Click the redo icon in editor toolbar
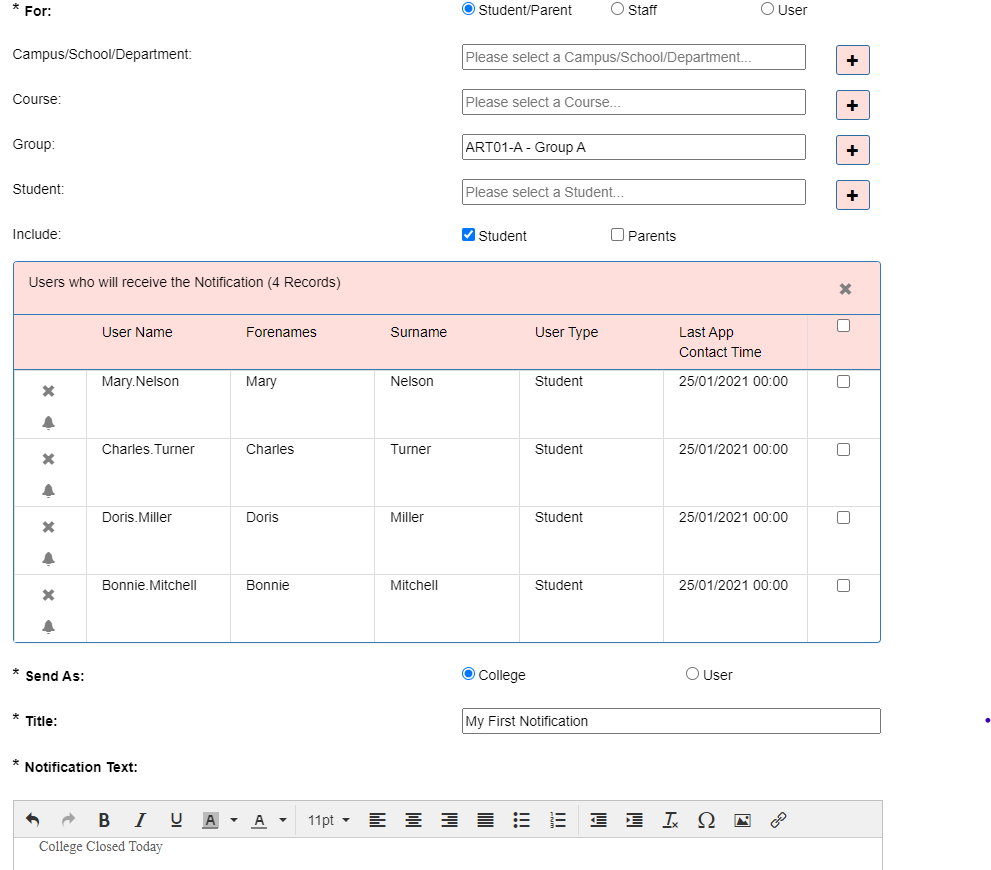Image resolution: width=991 pixels, height=870 pixels. (68, 820)
